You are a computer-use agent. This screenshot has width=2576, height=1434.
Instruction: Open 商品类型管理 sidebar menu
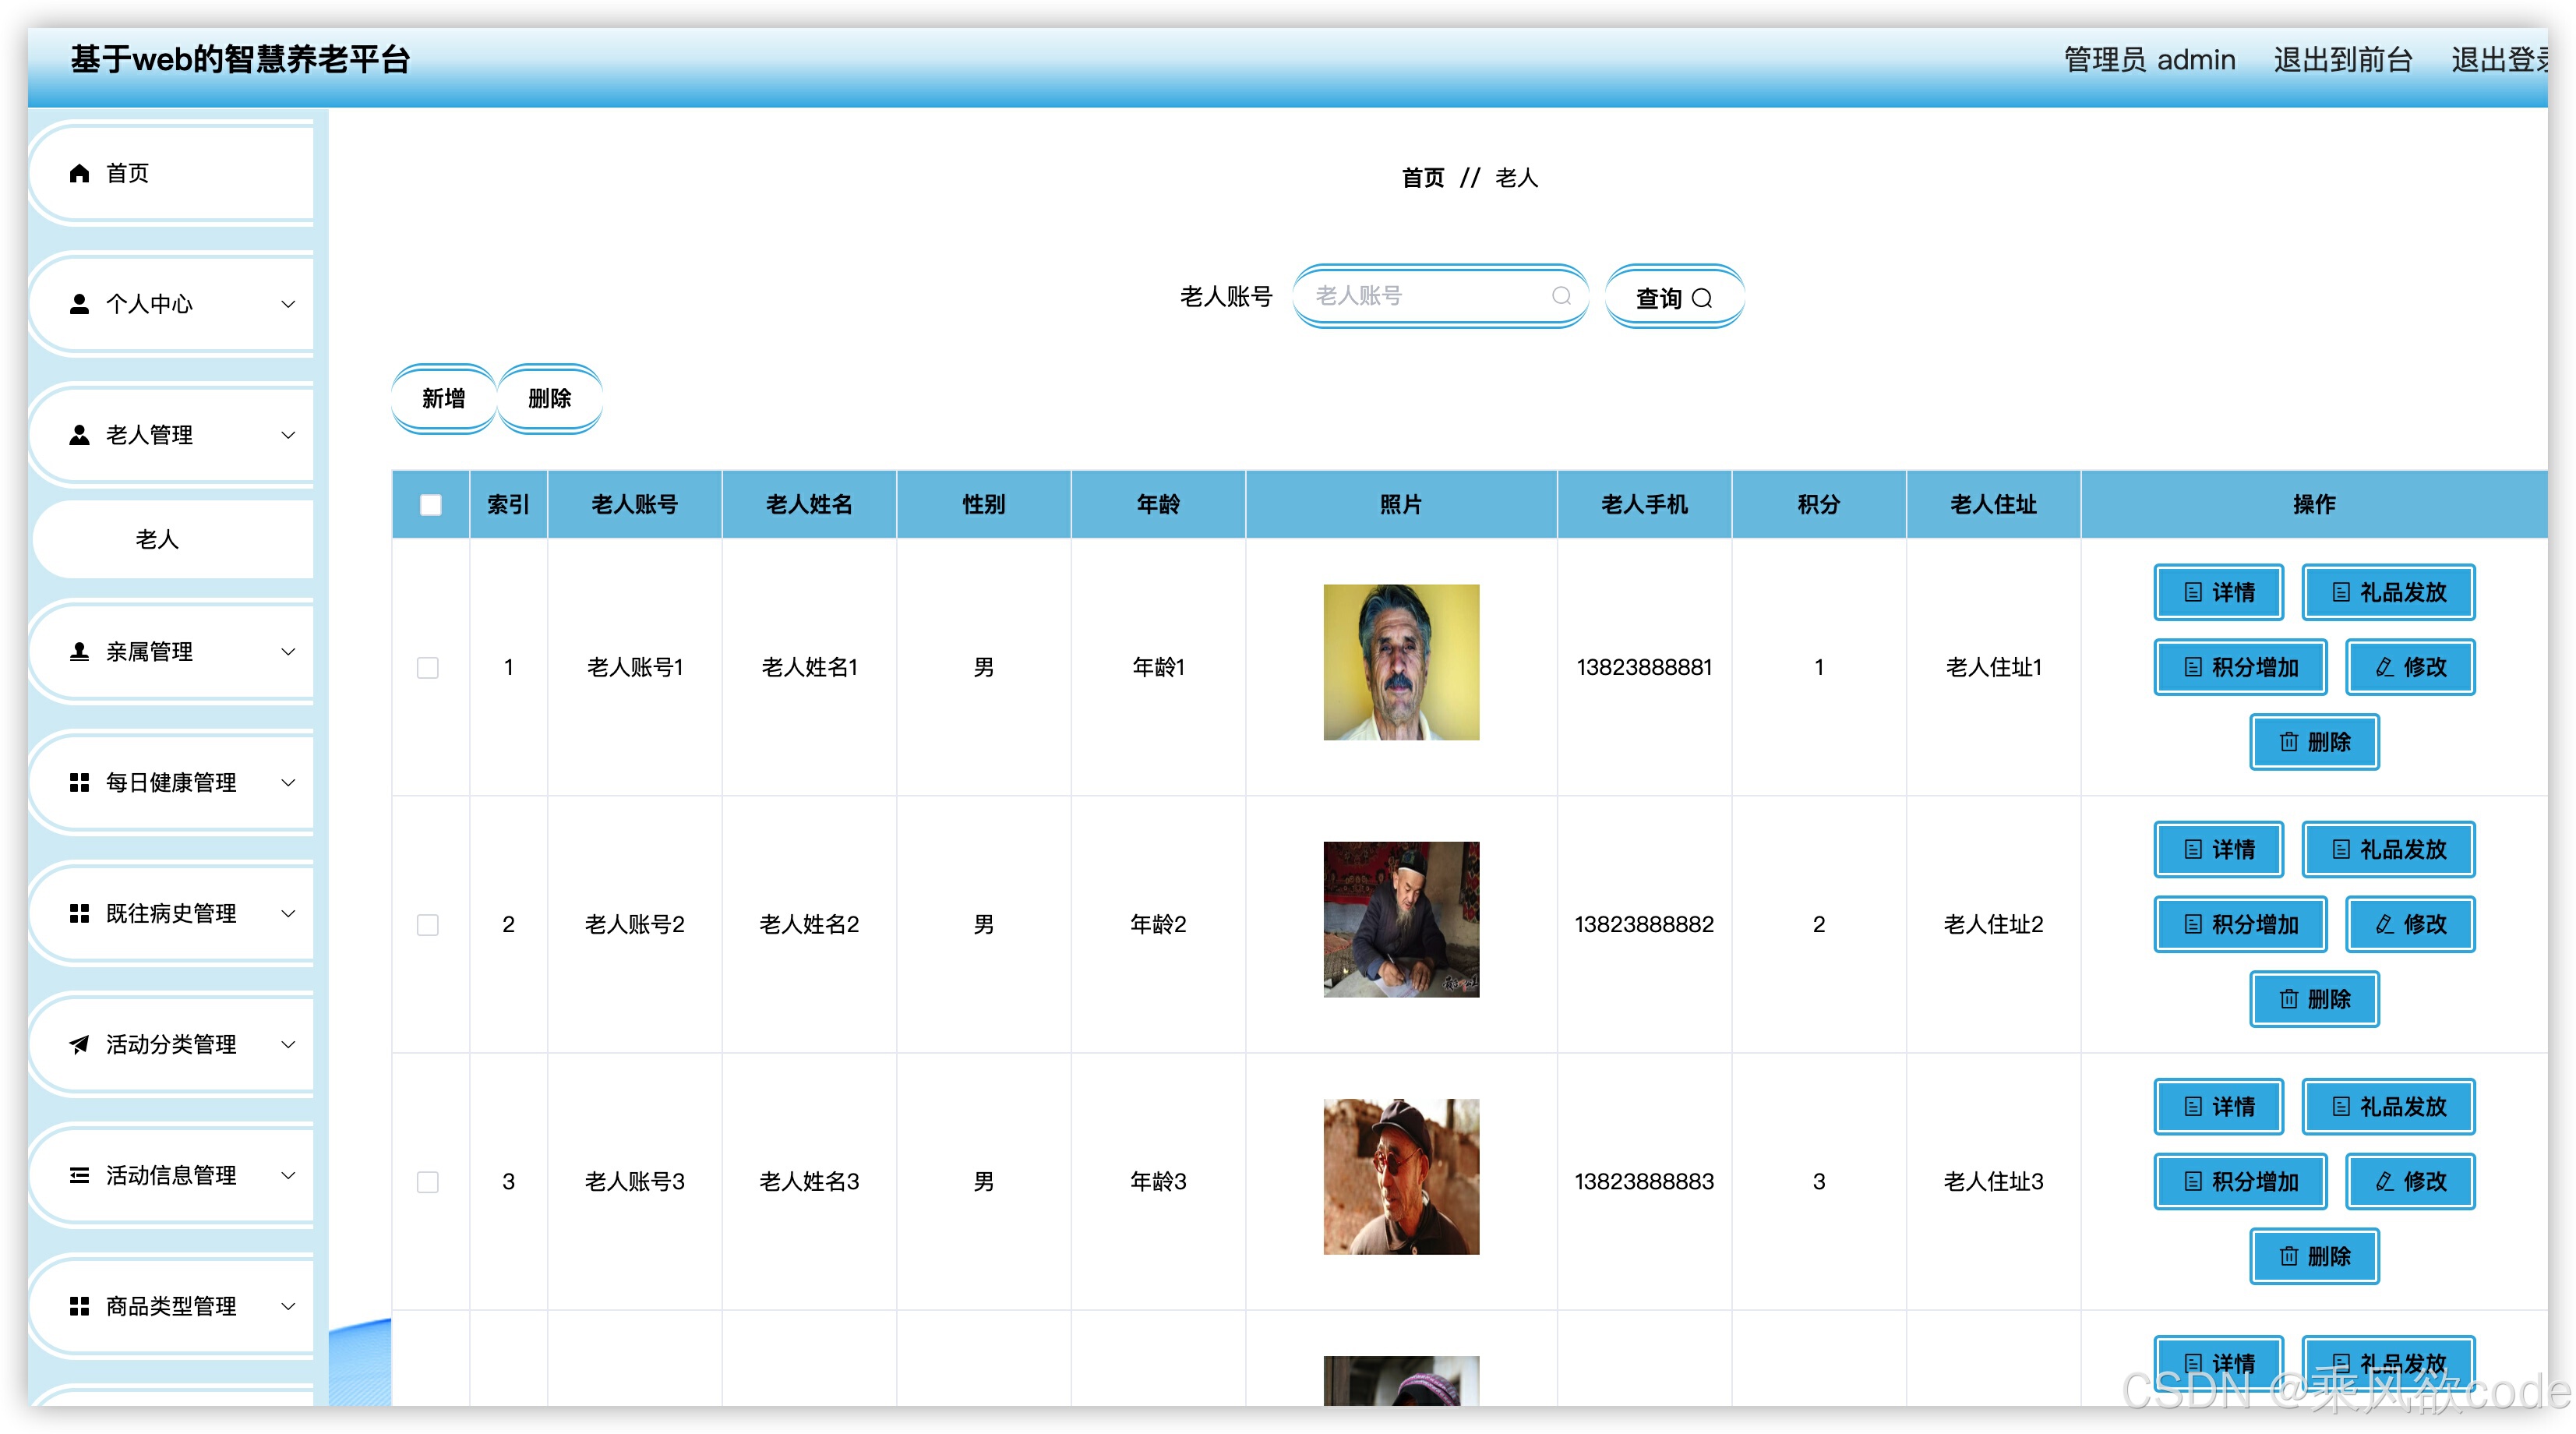171,1306
